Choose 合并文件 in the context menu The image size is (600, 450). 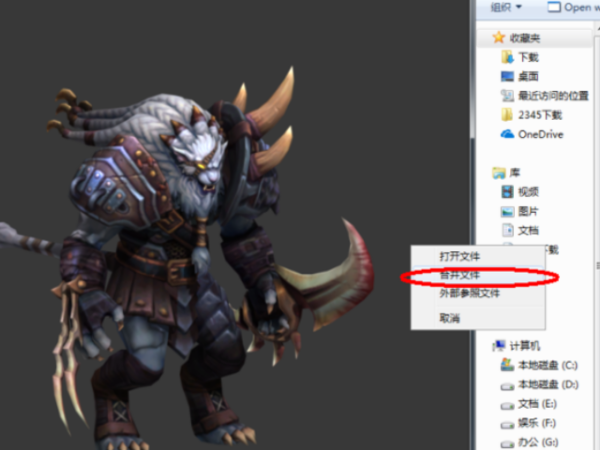pos(478,275)
